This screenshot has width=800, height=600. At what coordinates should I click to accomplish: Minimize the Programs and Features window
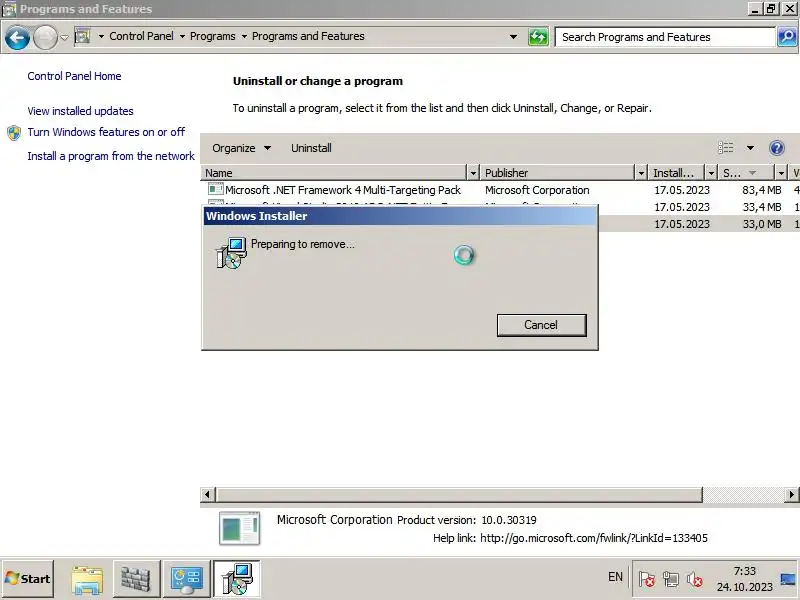click(756, 9)
